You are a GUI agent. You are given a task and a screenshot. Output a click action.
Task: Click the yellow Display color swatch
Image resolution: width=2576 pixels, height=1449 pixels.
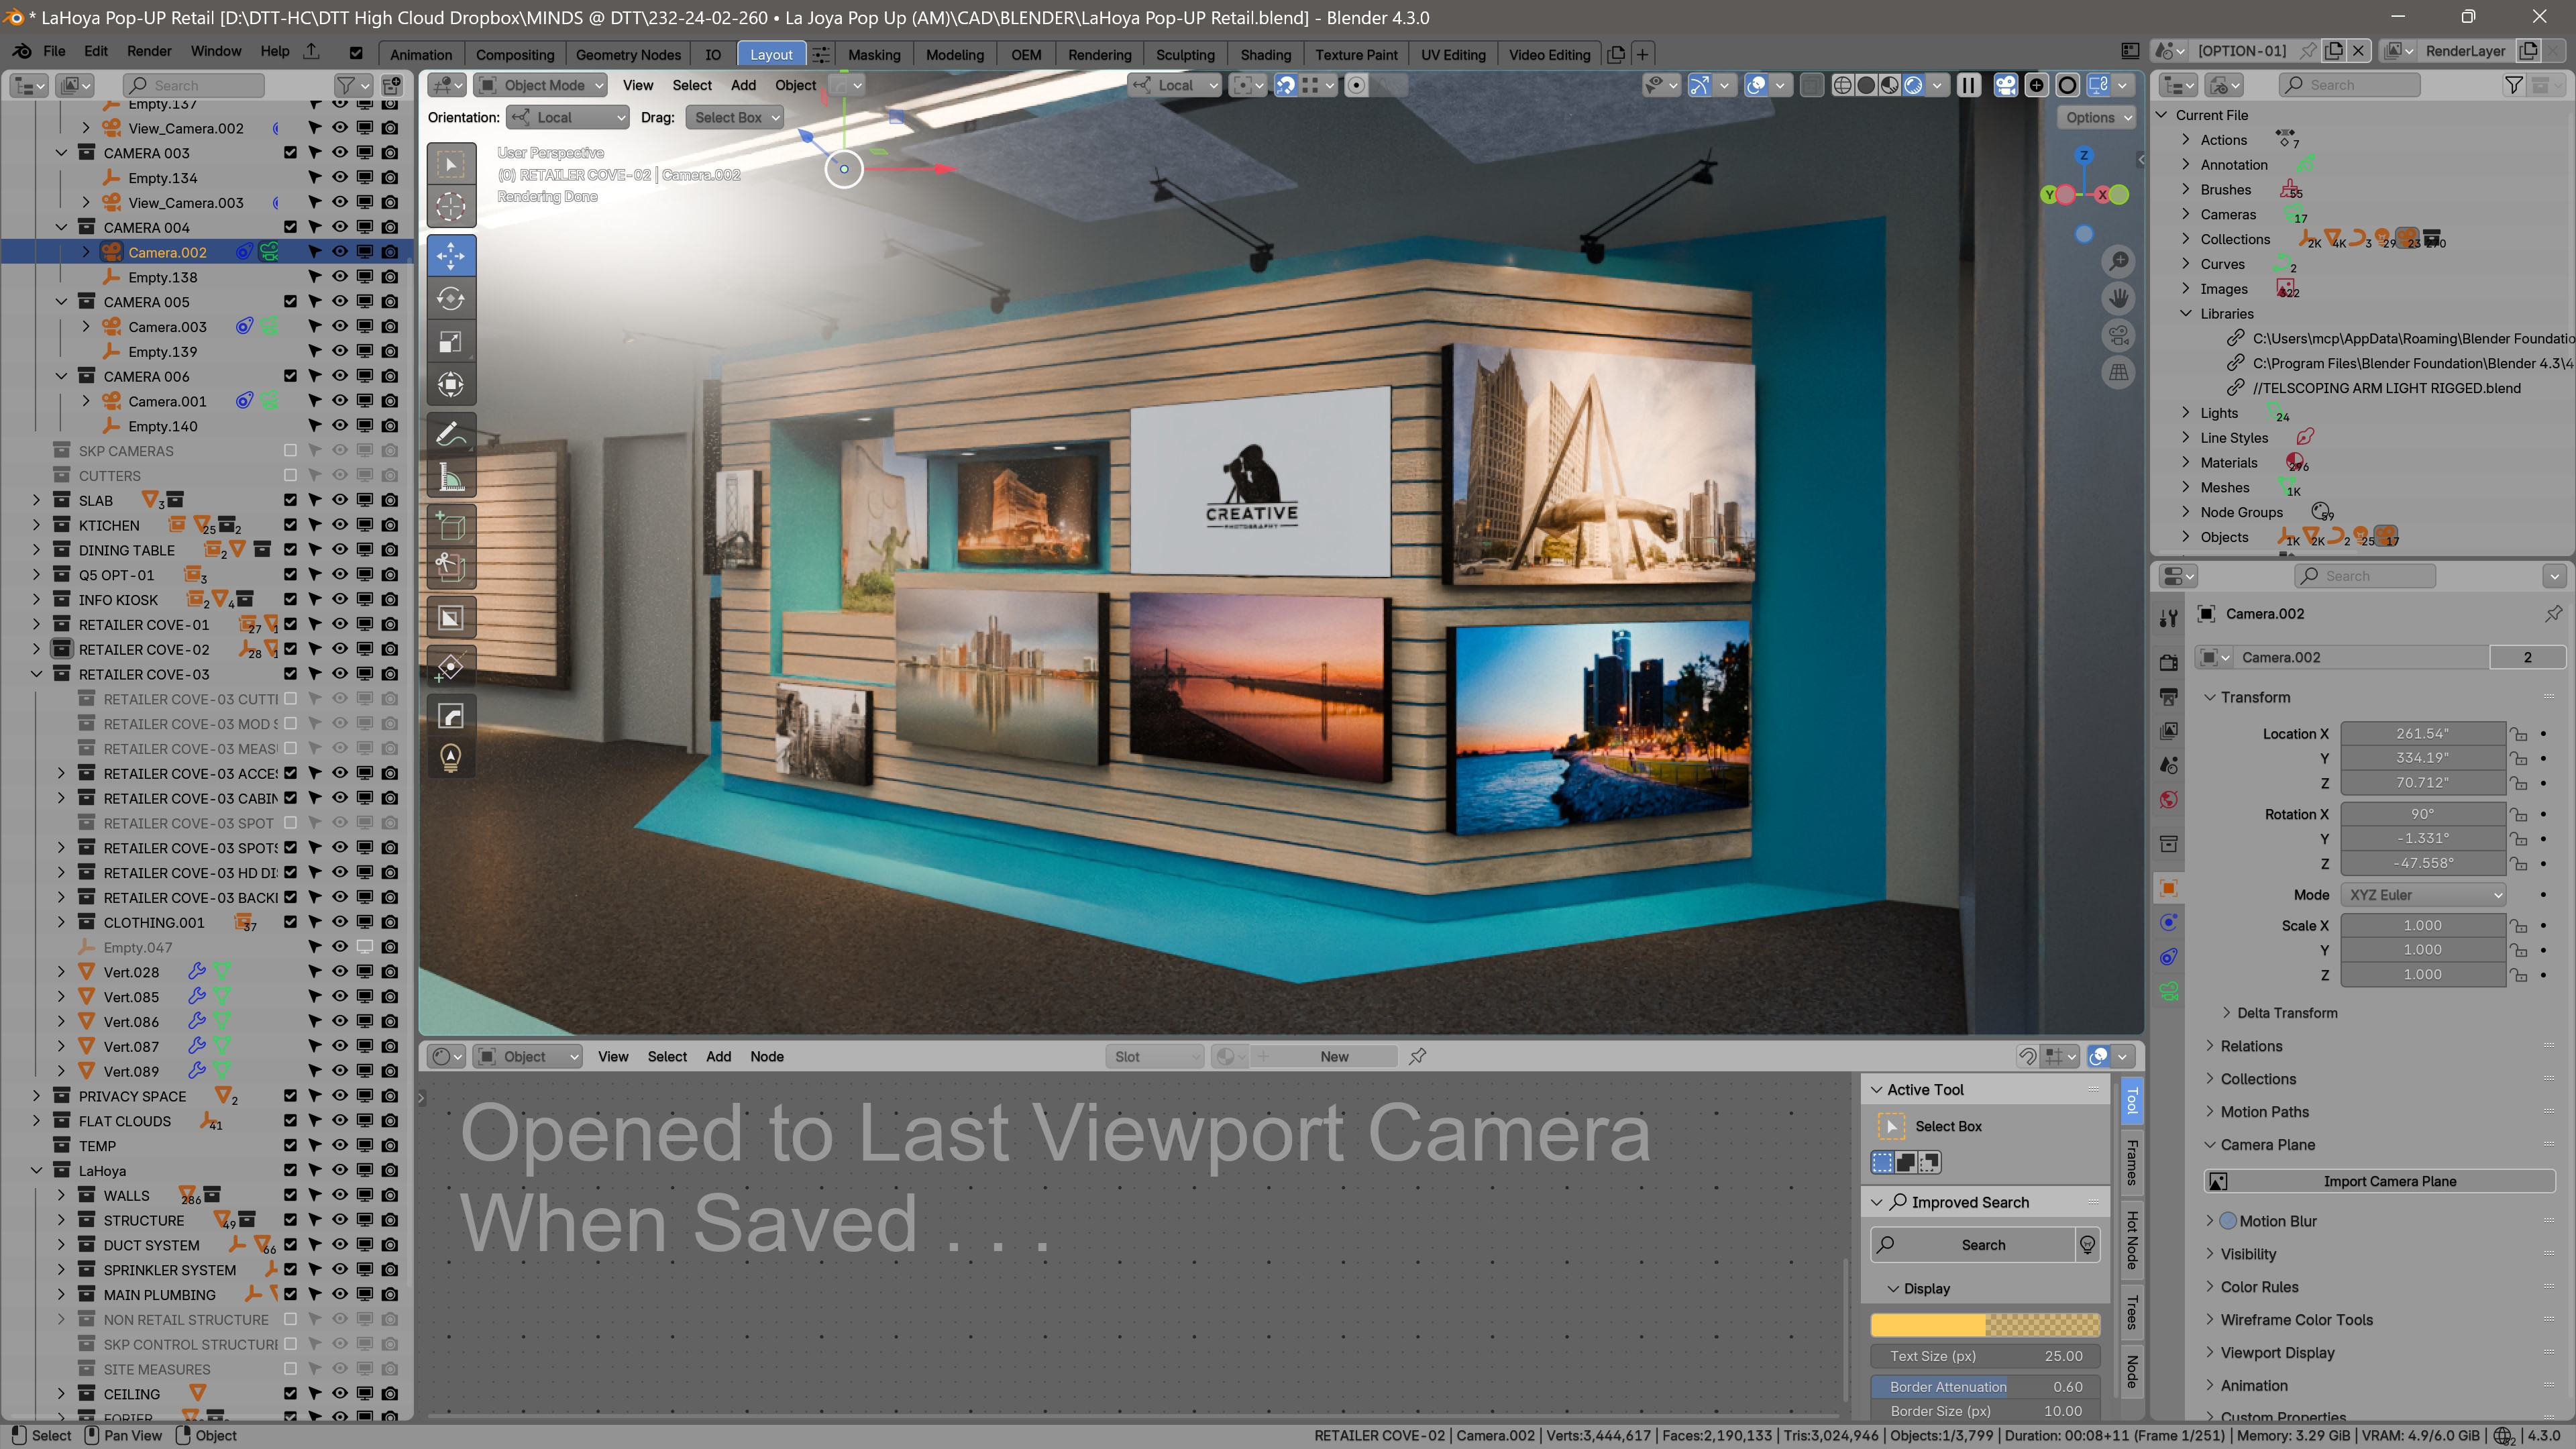pyautogui.click(x=1985, y=1325)
